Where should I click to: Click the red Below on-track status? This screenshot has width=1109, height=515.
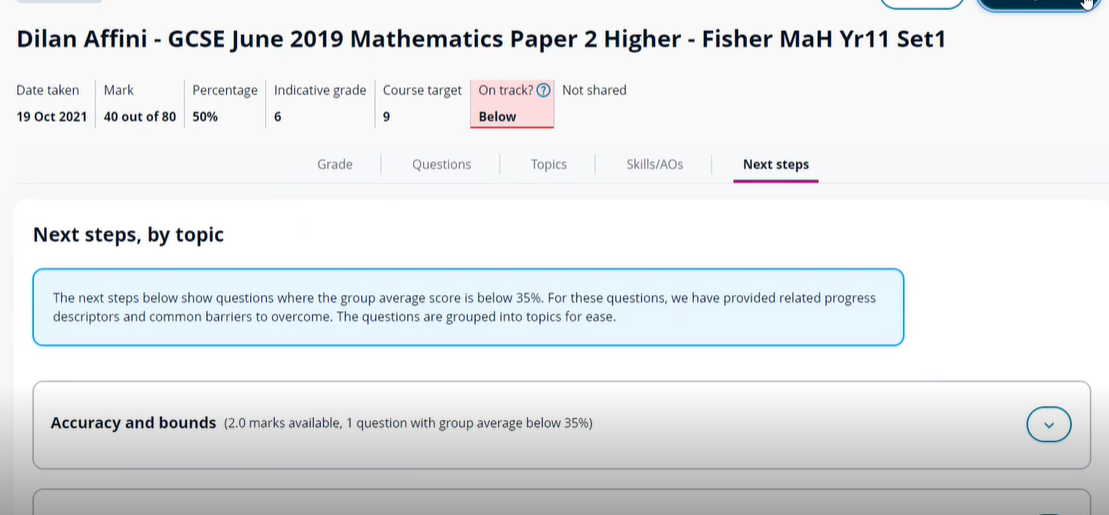click(x=498, y=116)
